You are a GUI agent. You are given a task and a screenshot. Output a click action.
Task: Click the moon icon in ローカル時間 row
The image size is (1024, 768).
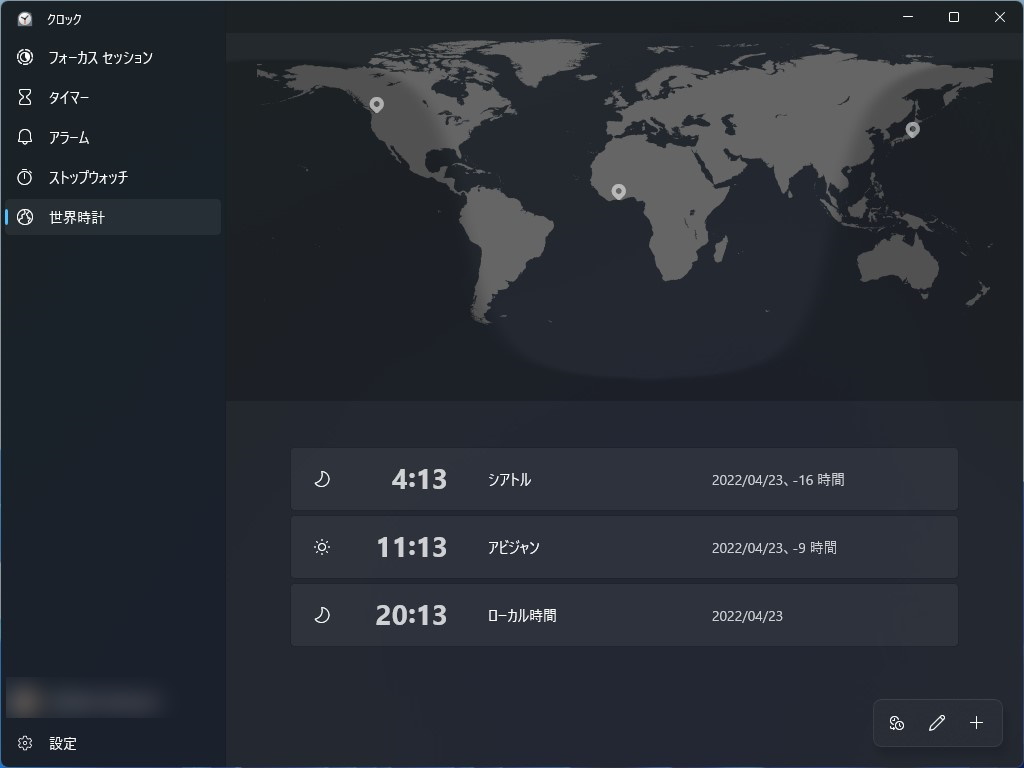[322, 615]
